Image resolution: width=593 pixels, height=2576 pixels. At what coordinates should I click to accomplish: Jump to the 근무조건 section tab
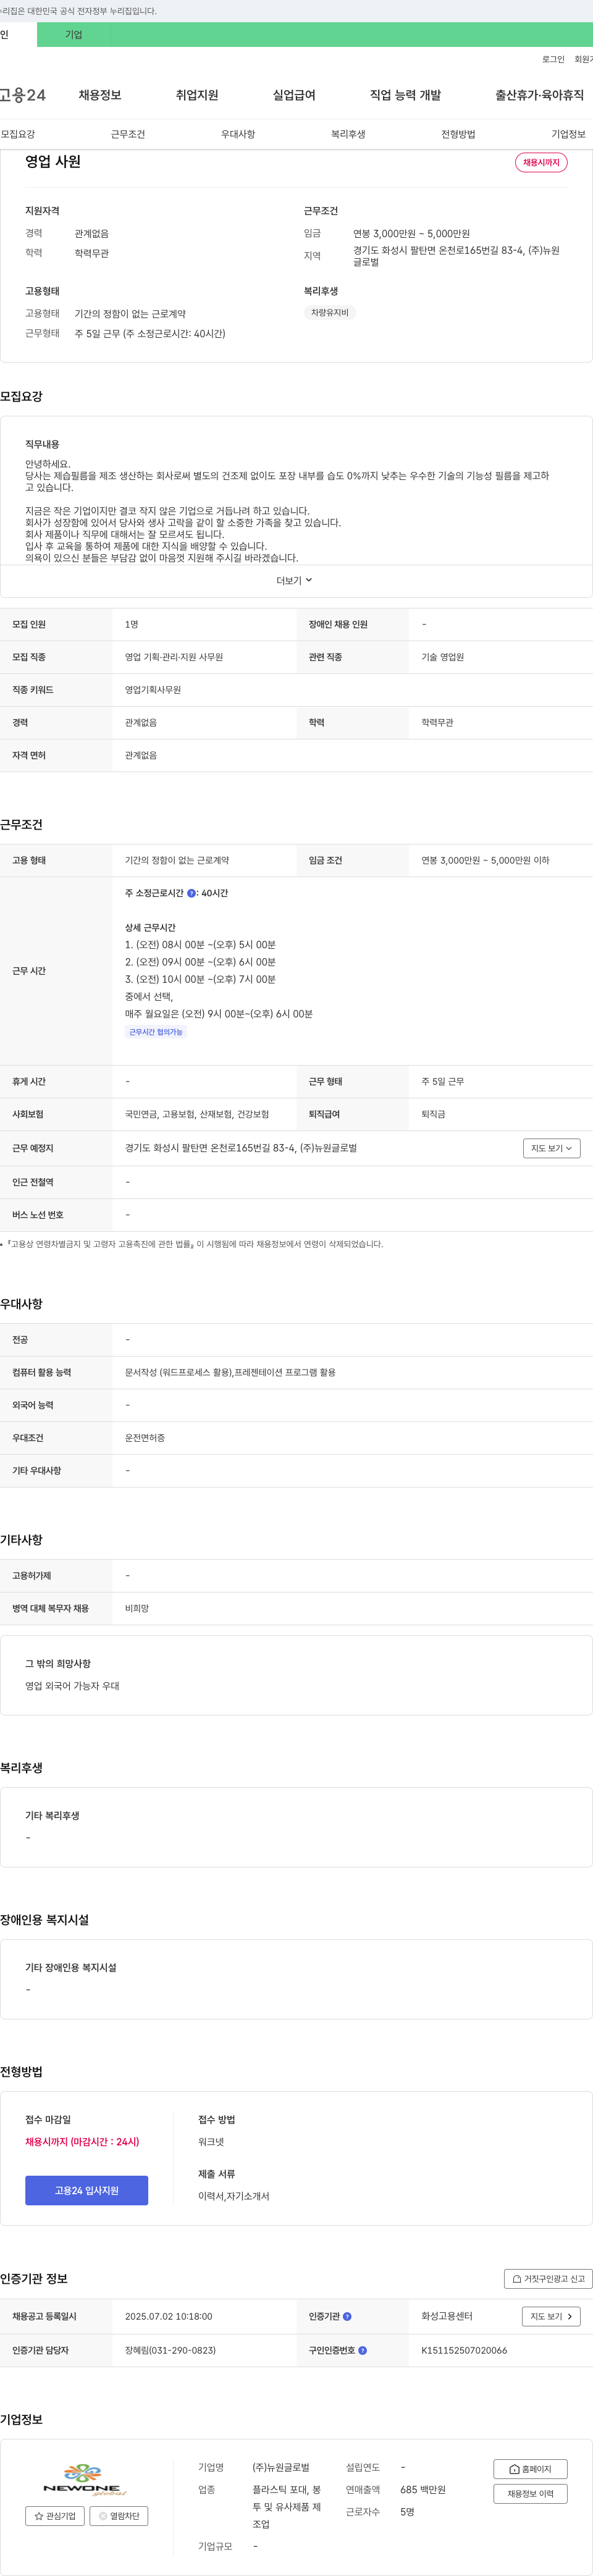[x=128, y=134]
